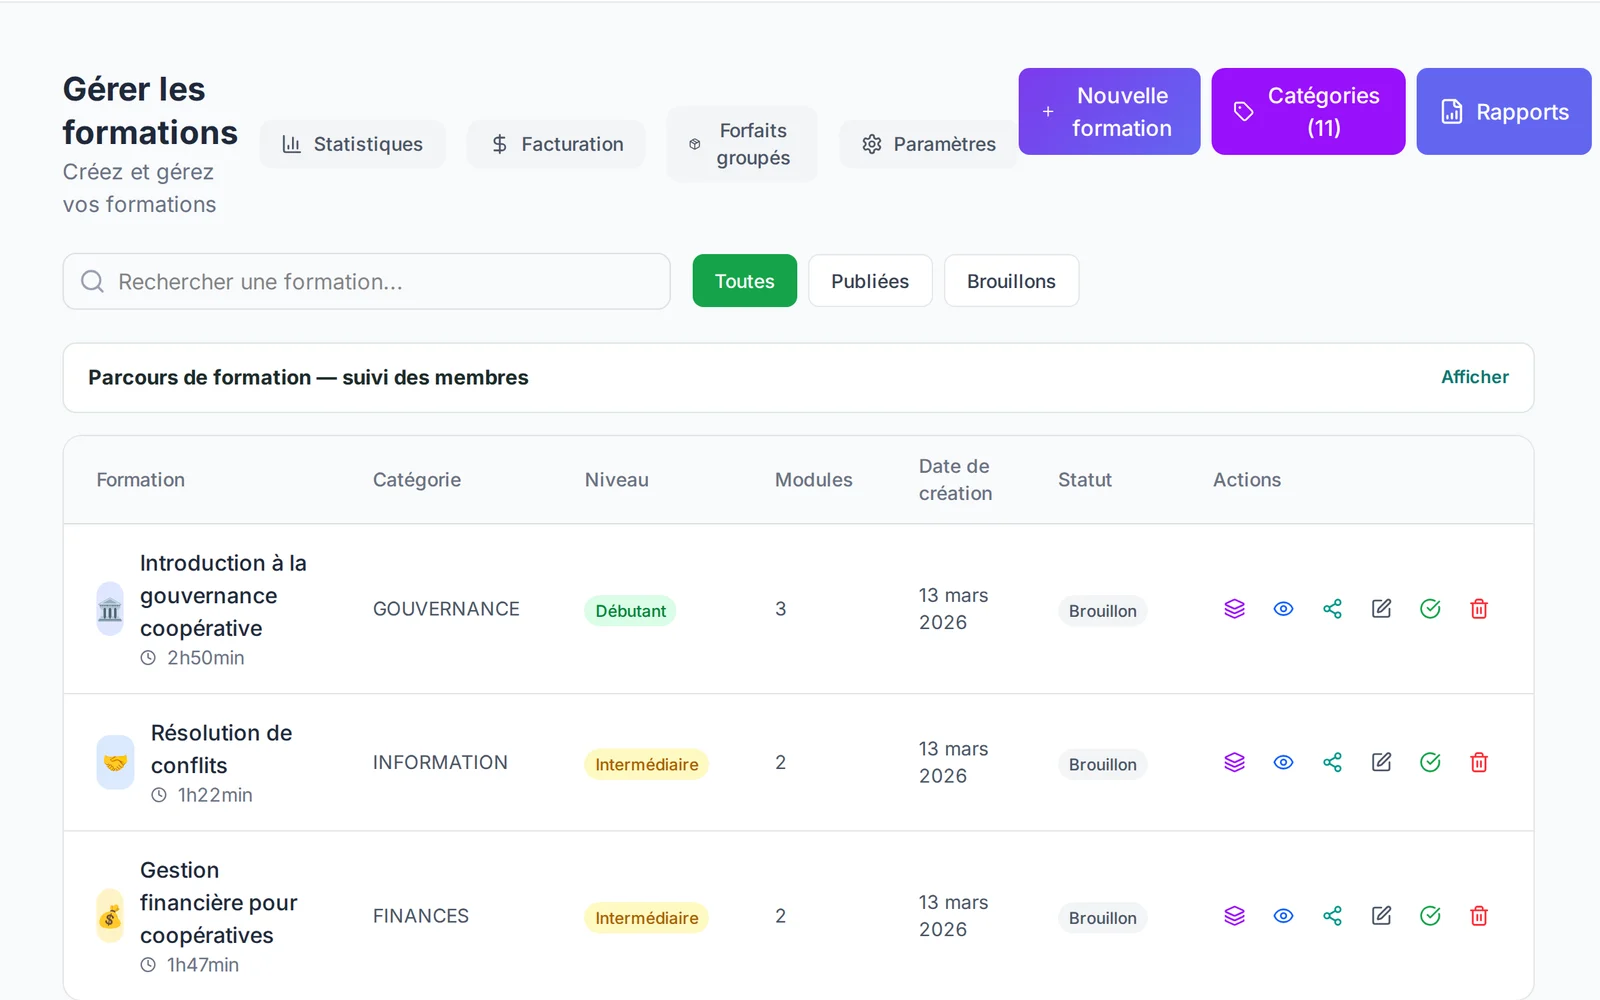The width and height of the screenshot is (1600, 1000).
Task: Click the bank emoji thumbnail for gouvernance
Action: coord(110,609)
